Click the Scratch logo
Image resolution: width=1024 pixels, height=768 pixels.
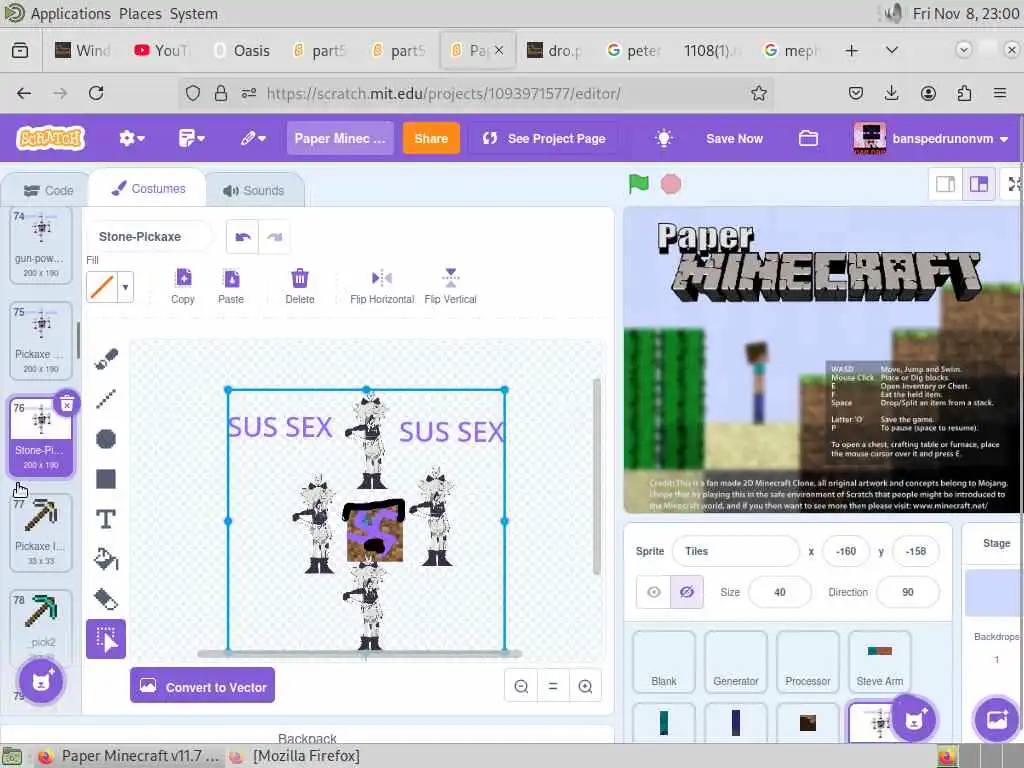50,138
